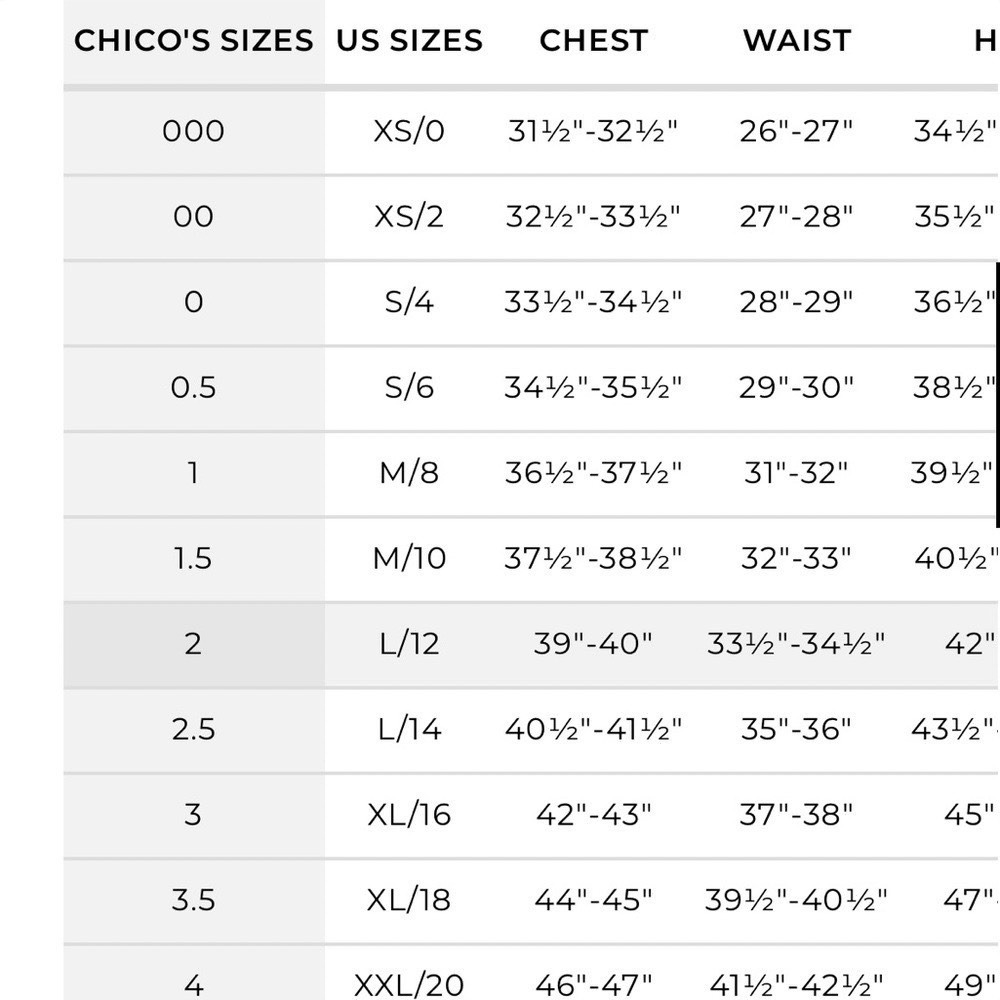
Task: Click chest measurement 36½"-37½"
Action: point(593,473)
